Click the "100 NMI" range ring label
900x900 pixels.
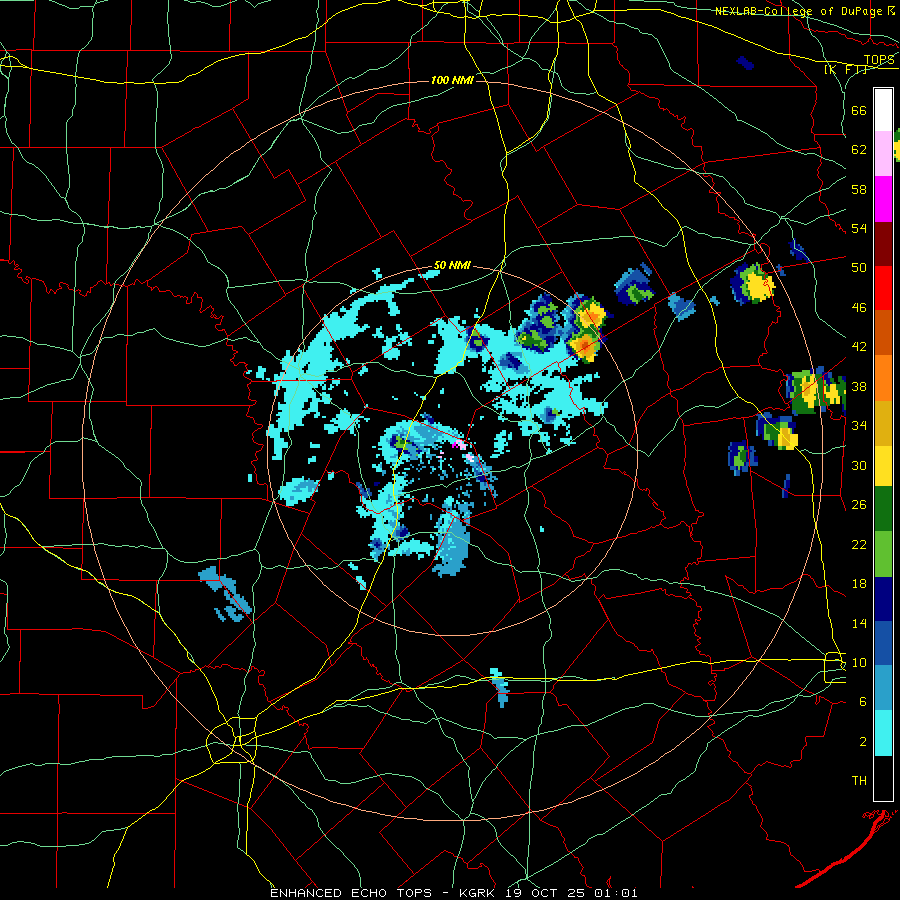click(452, 80)
